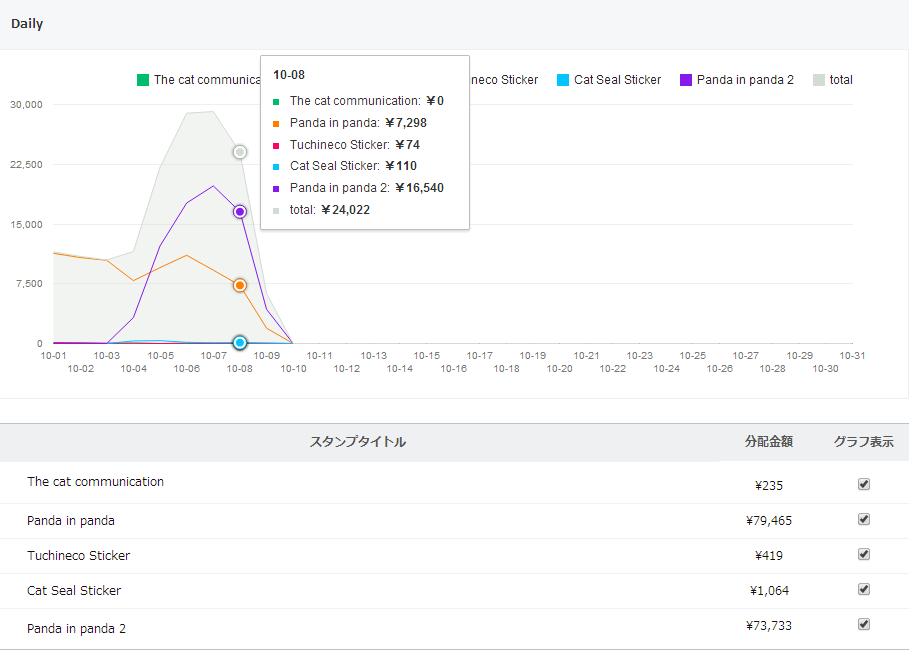Uncheck graph display for Panda in panda
The height and width of the screenshot is (657, 913).
click(864, 519)
